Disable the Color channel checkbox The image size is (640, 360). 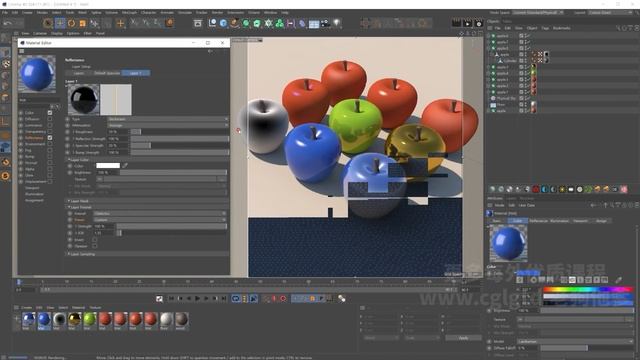point(50,113)
